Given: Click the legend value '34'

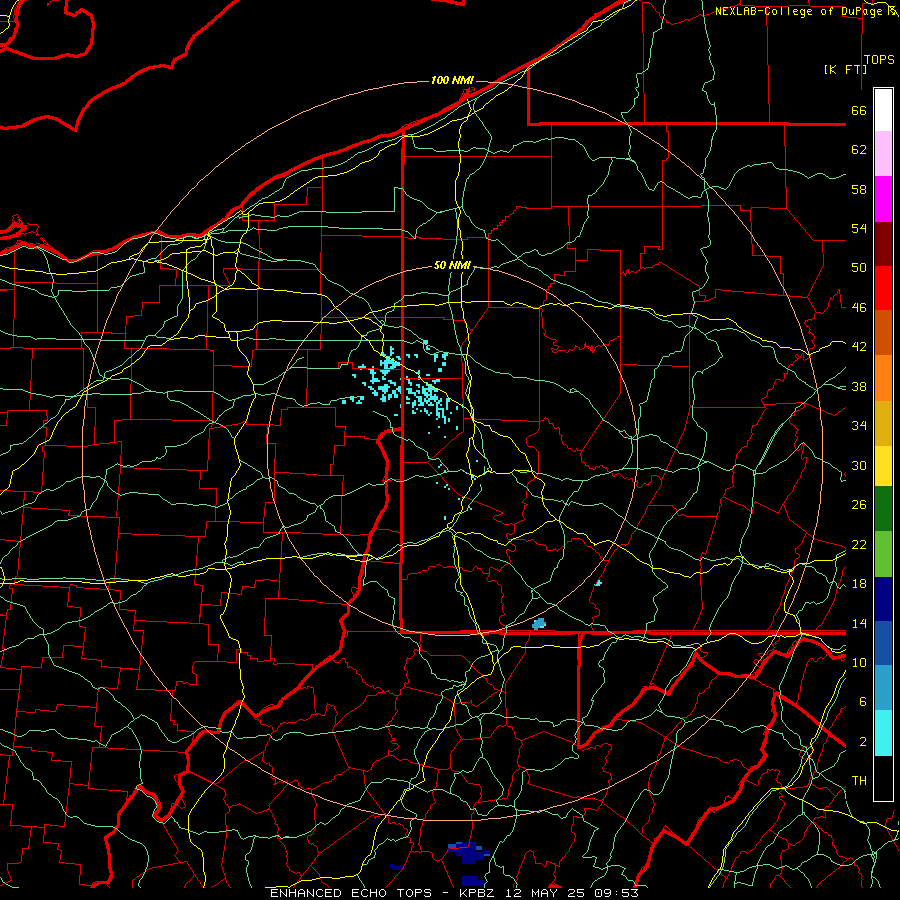Looking at the screenshot, I should tap(859, 426).
